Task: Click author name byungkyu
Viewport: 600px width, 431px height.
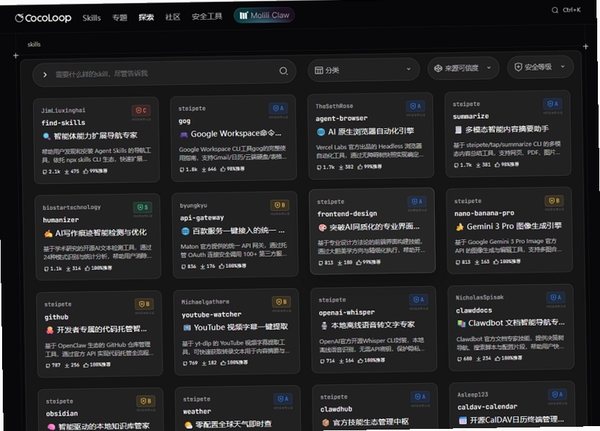Action: (193, 206)
